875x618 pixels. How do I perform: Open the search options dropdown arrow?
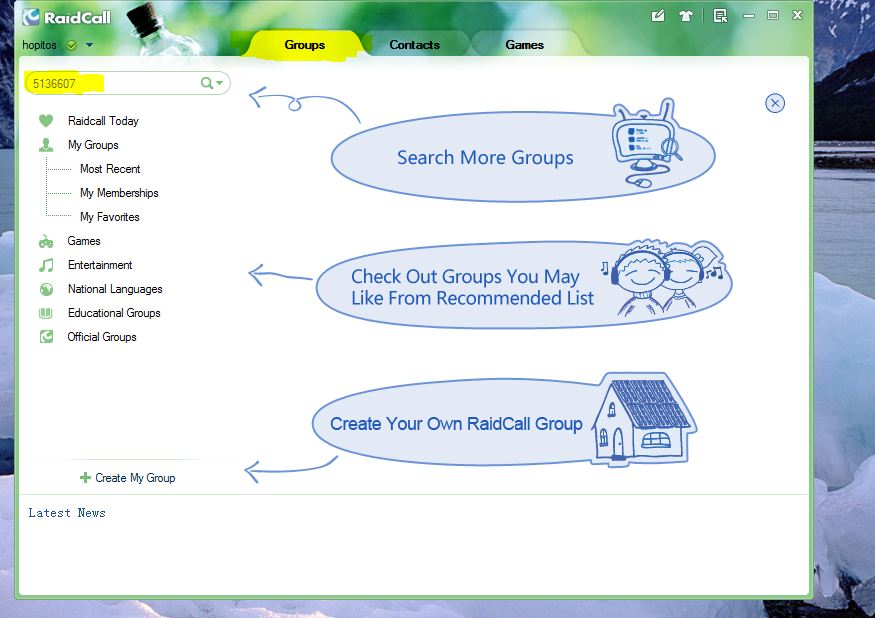click(x=219, y=83)
